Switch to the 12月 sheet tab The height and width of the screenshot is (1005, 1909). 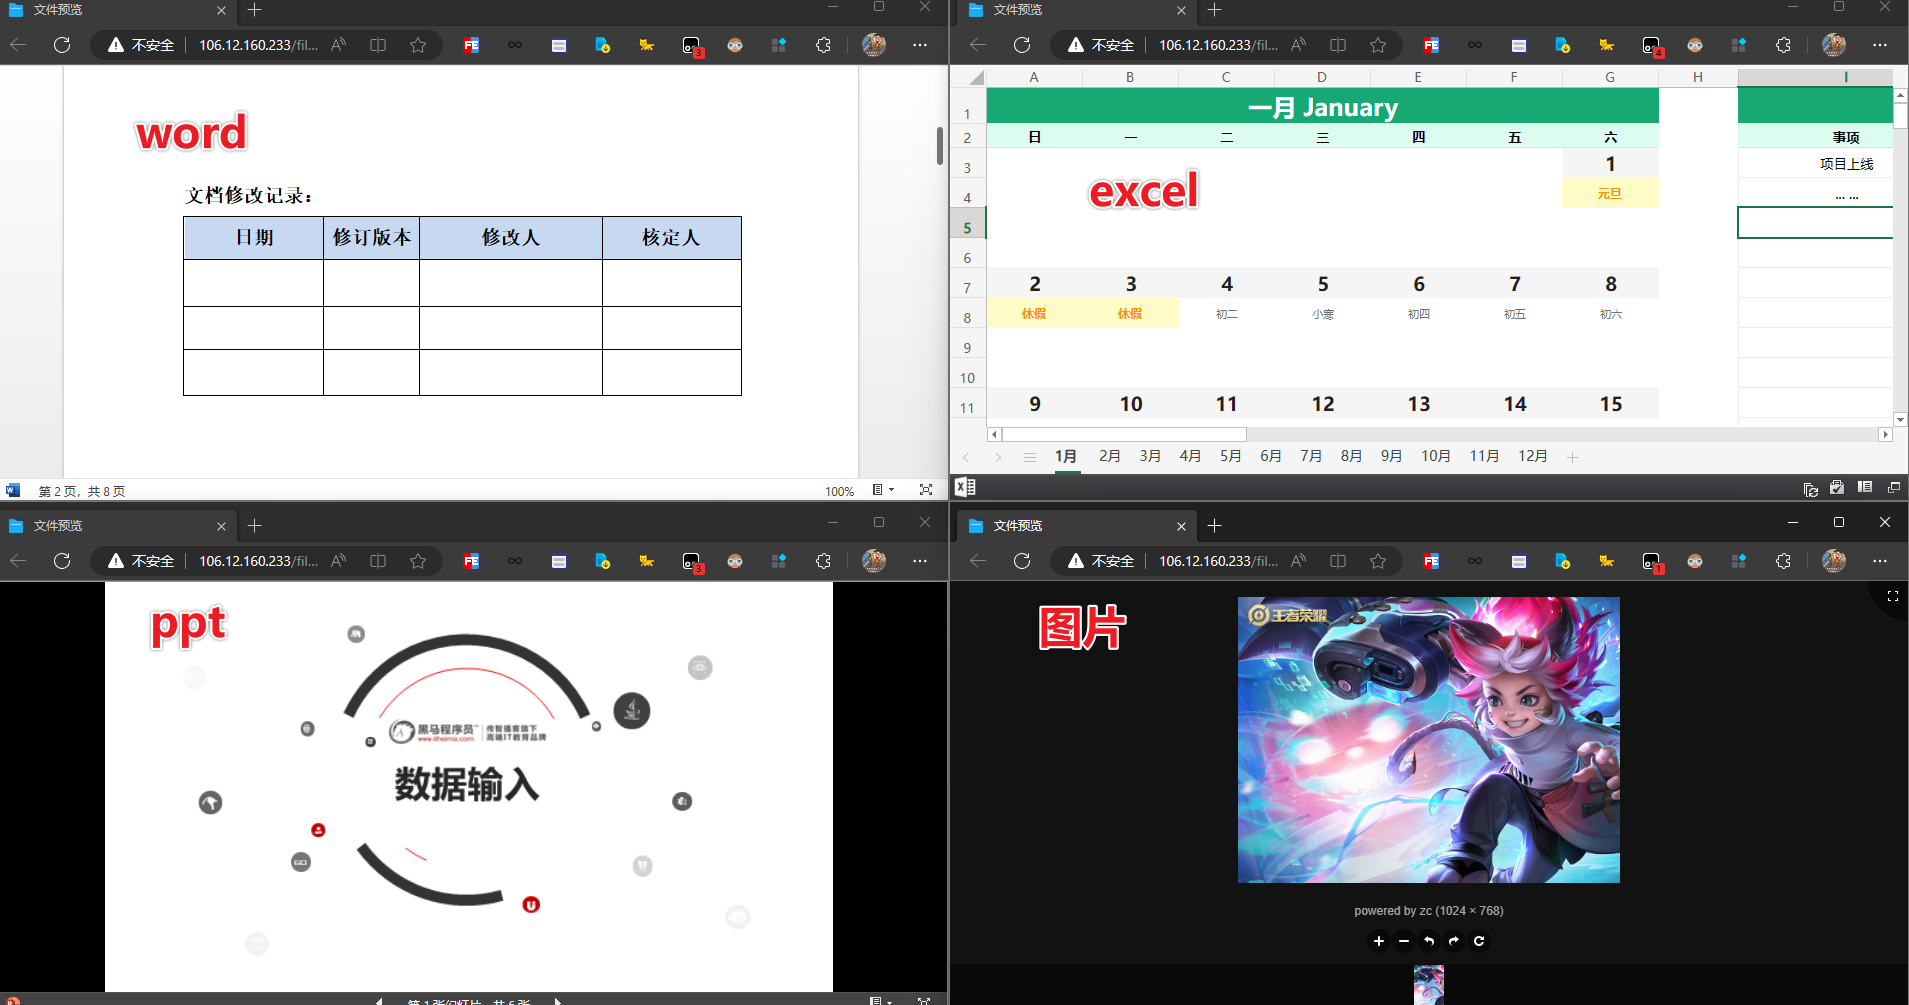[x=1532, y=456]
